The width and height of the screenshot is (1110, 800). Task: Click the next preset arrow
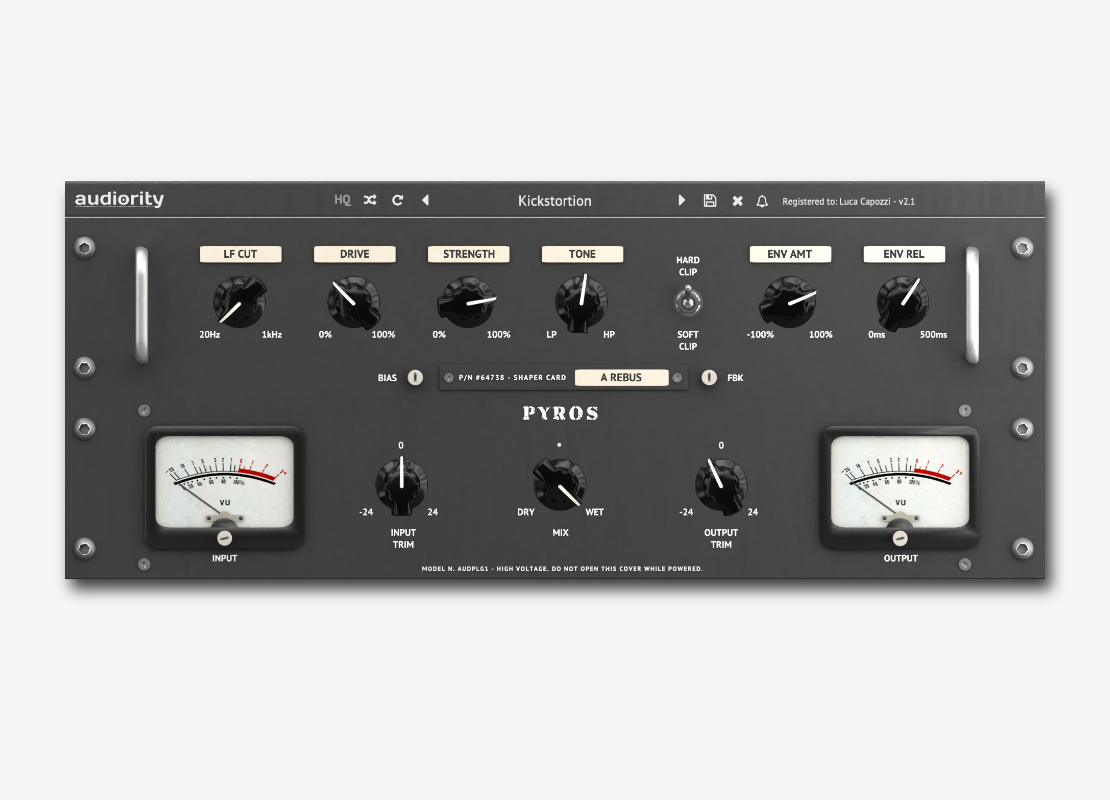pyautogui.click(x=682, y=200)
